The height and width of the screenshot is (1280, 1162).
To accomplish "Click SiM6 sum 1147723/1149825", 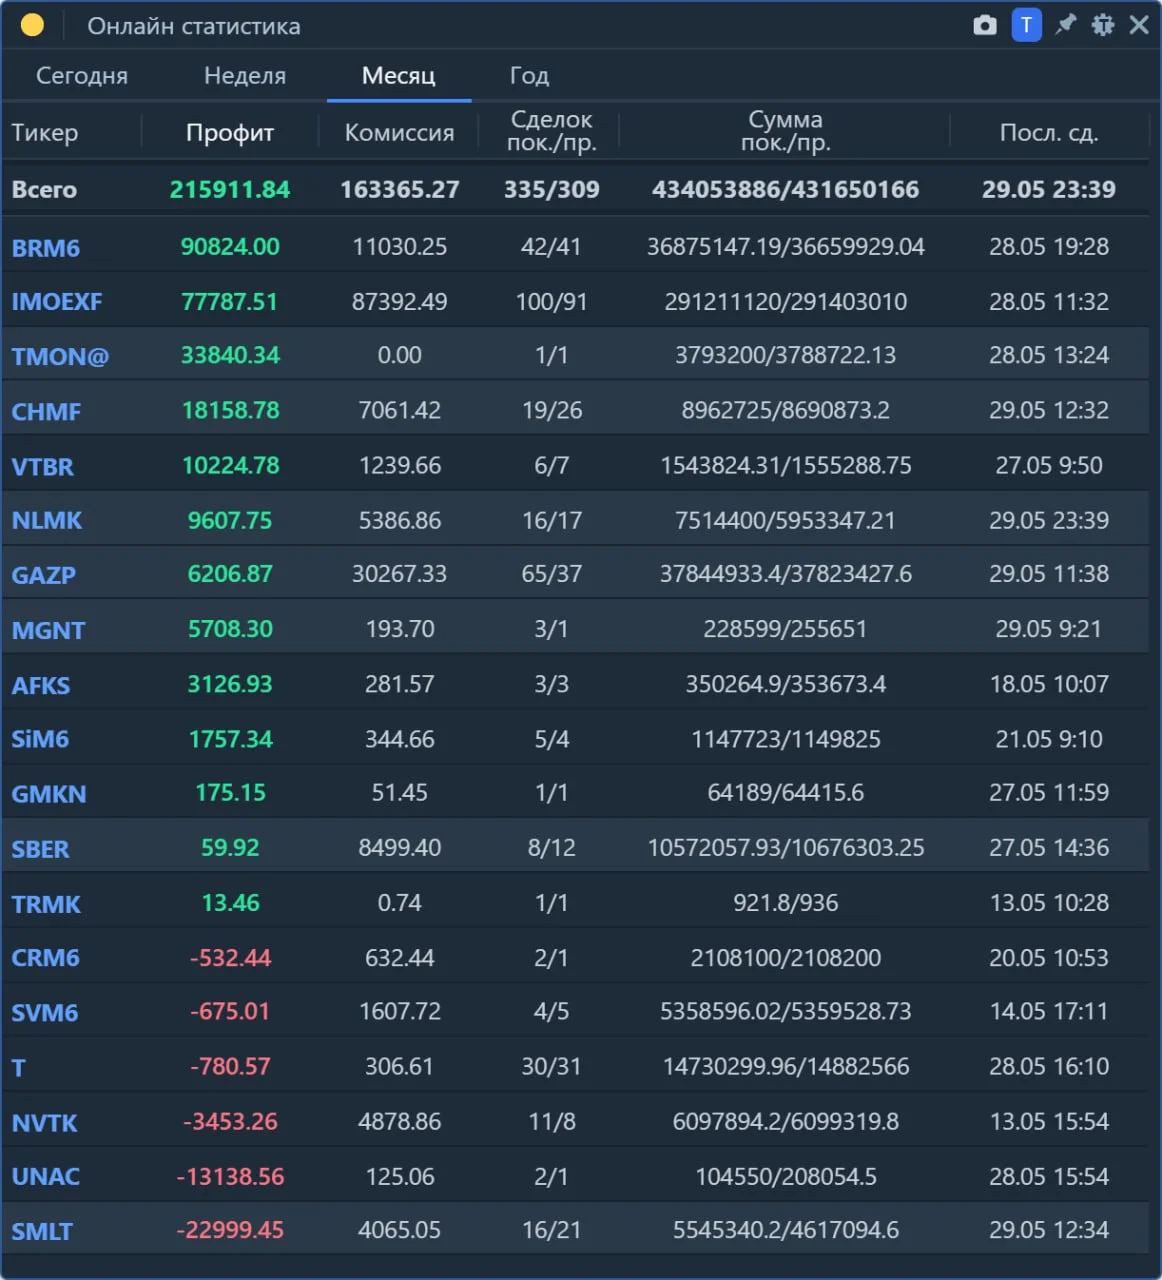I will 785,740.
